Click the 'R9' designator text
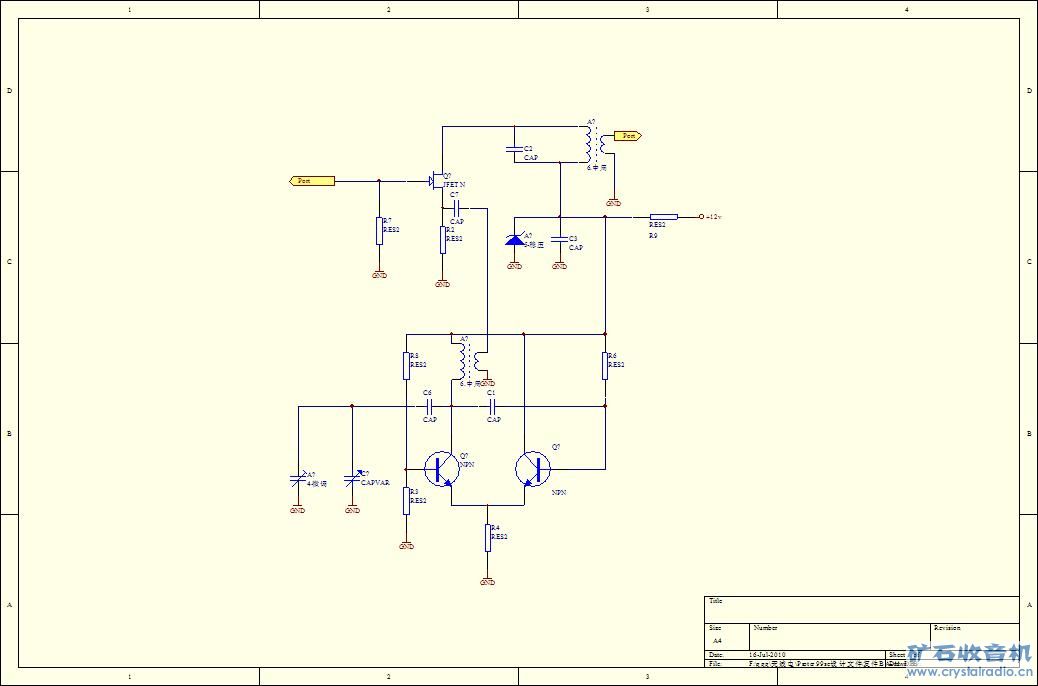This screenshot has height=686, width=1038. point(653,235)
